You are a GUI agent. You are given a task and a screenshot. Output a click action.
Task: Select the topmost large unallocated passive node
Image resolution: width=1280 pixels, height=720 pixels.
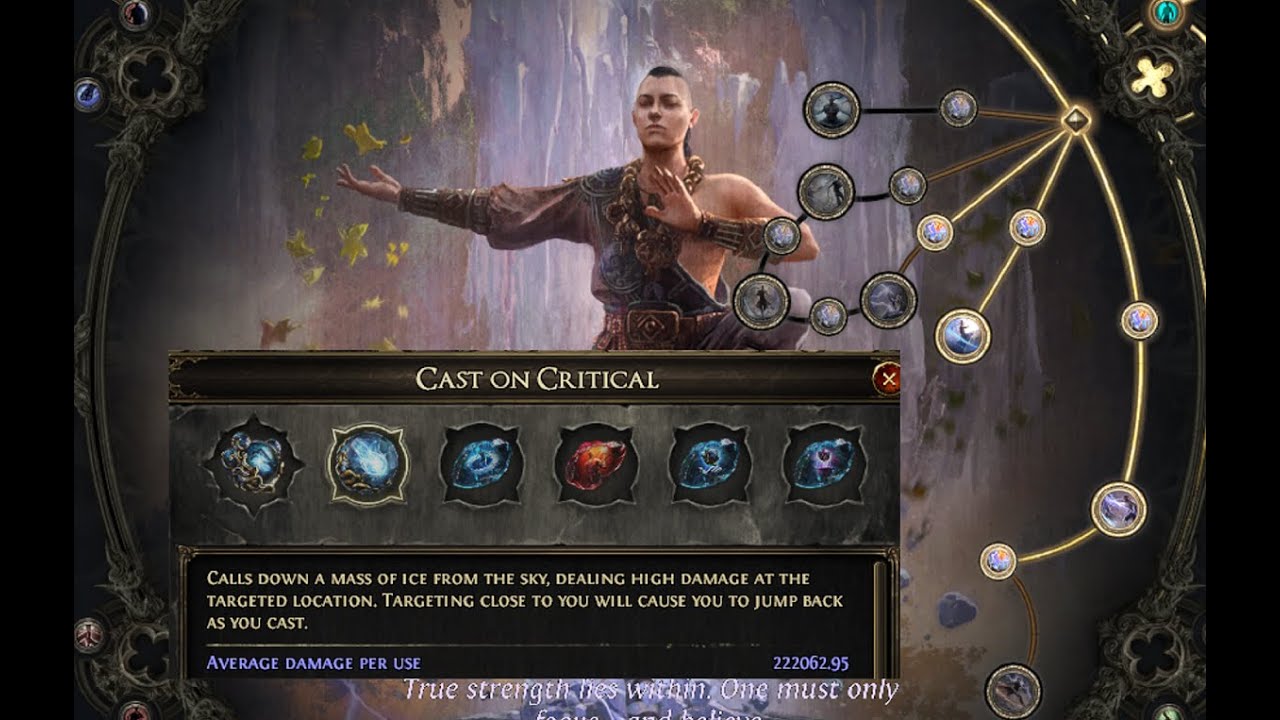[832, 110]
